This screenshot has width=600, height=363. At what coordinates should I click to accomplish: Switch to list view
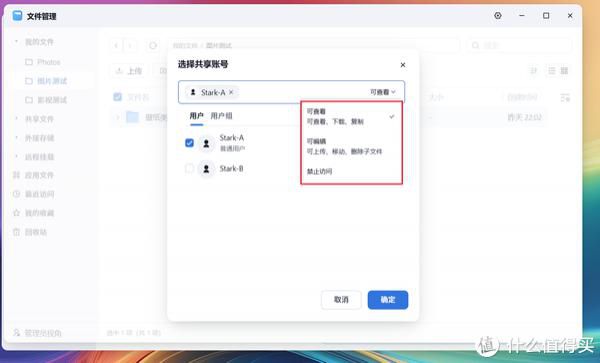(x=552, y=71)
